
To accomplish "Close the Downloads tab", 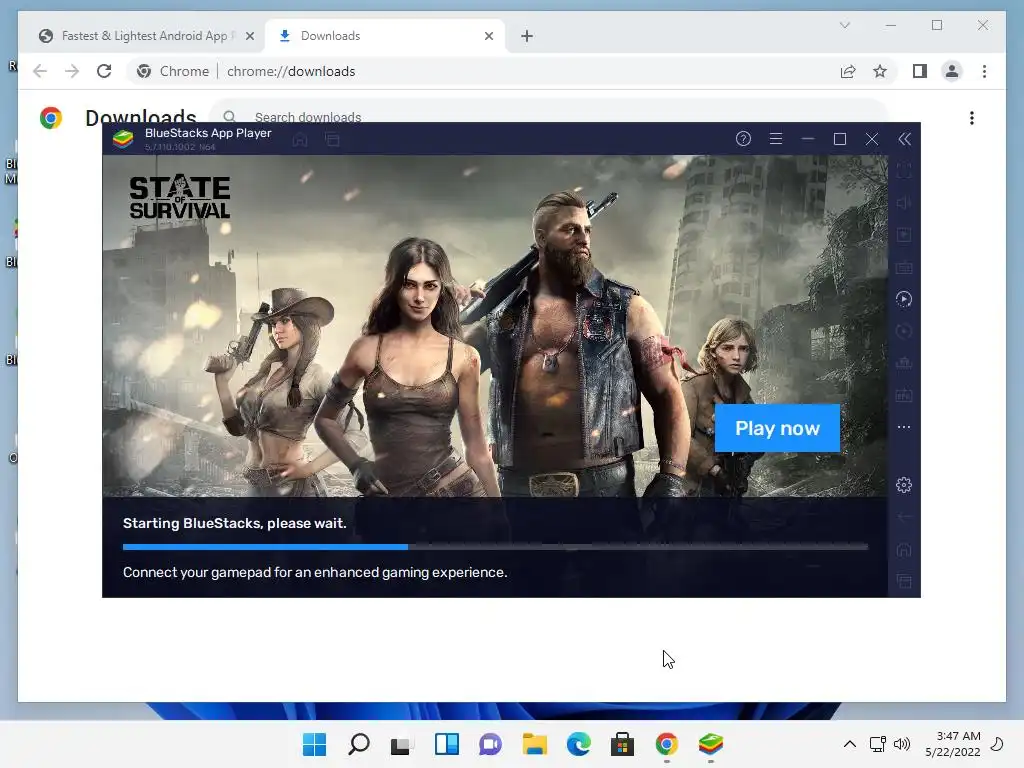I will 488,36.
